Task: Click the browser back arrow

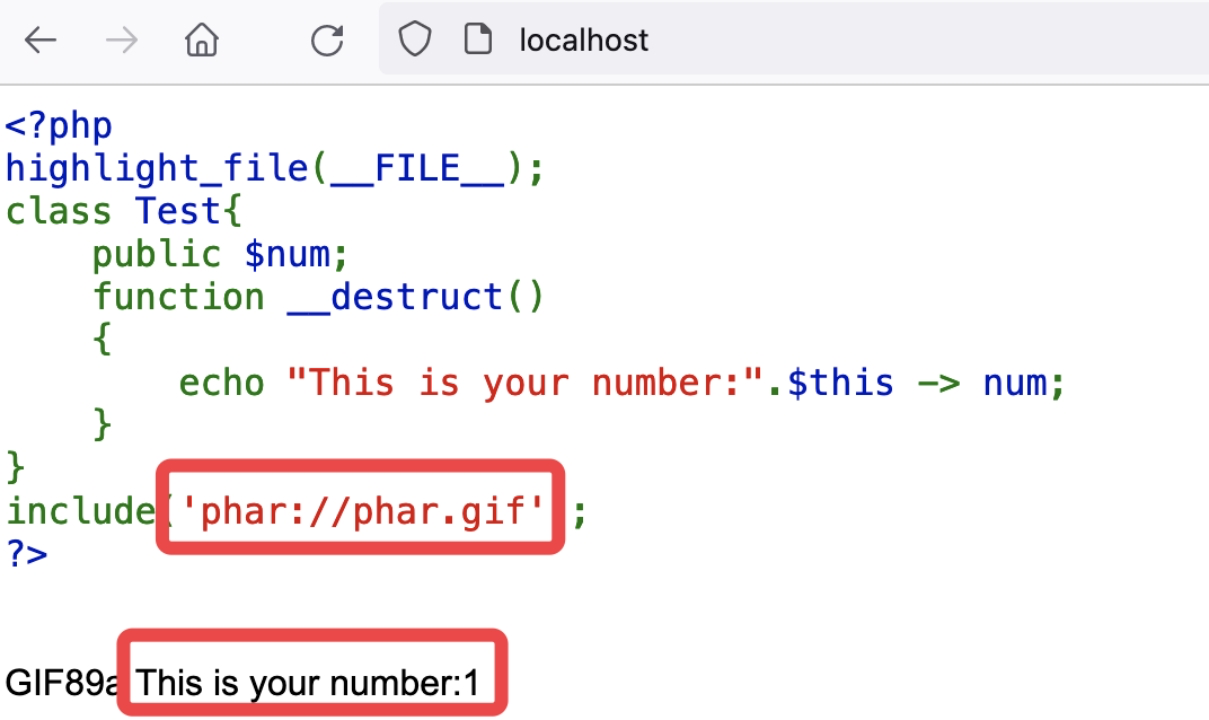Action: coord(41,41)
